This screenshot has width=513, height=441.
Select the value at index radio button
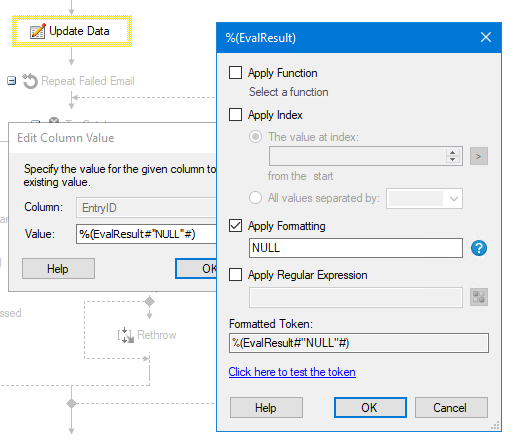255,137
